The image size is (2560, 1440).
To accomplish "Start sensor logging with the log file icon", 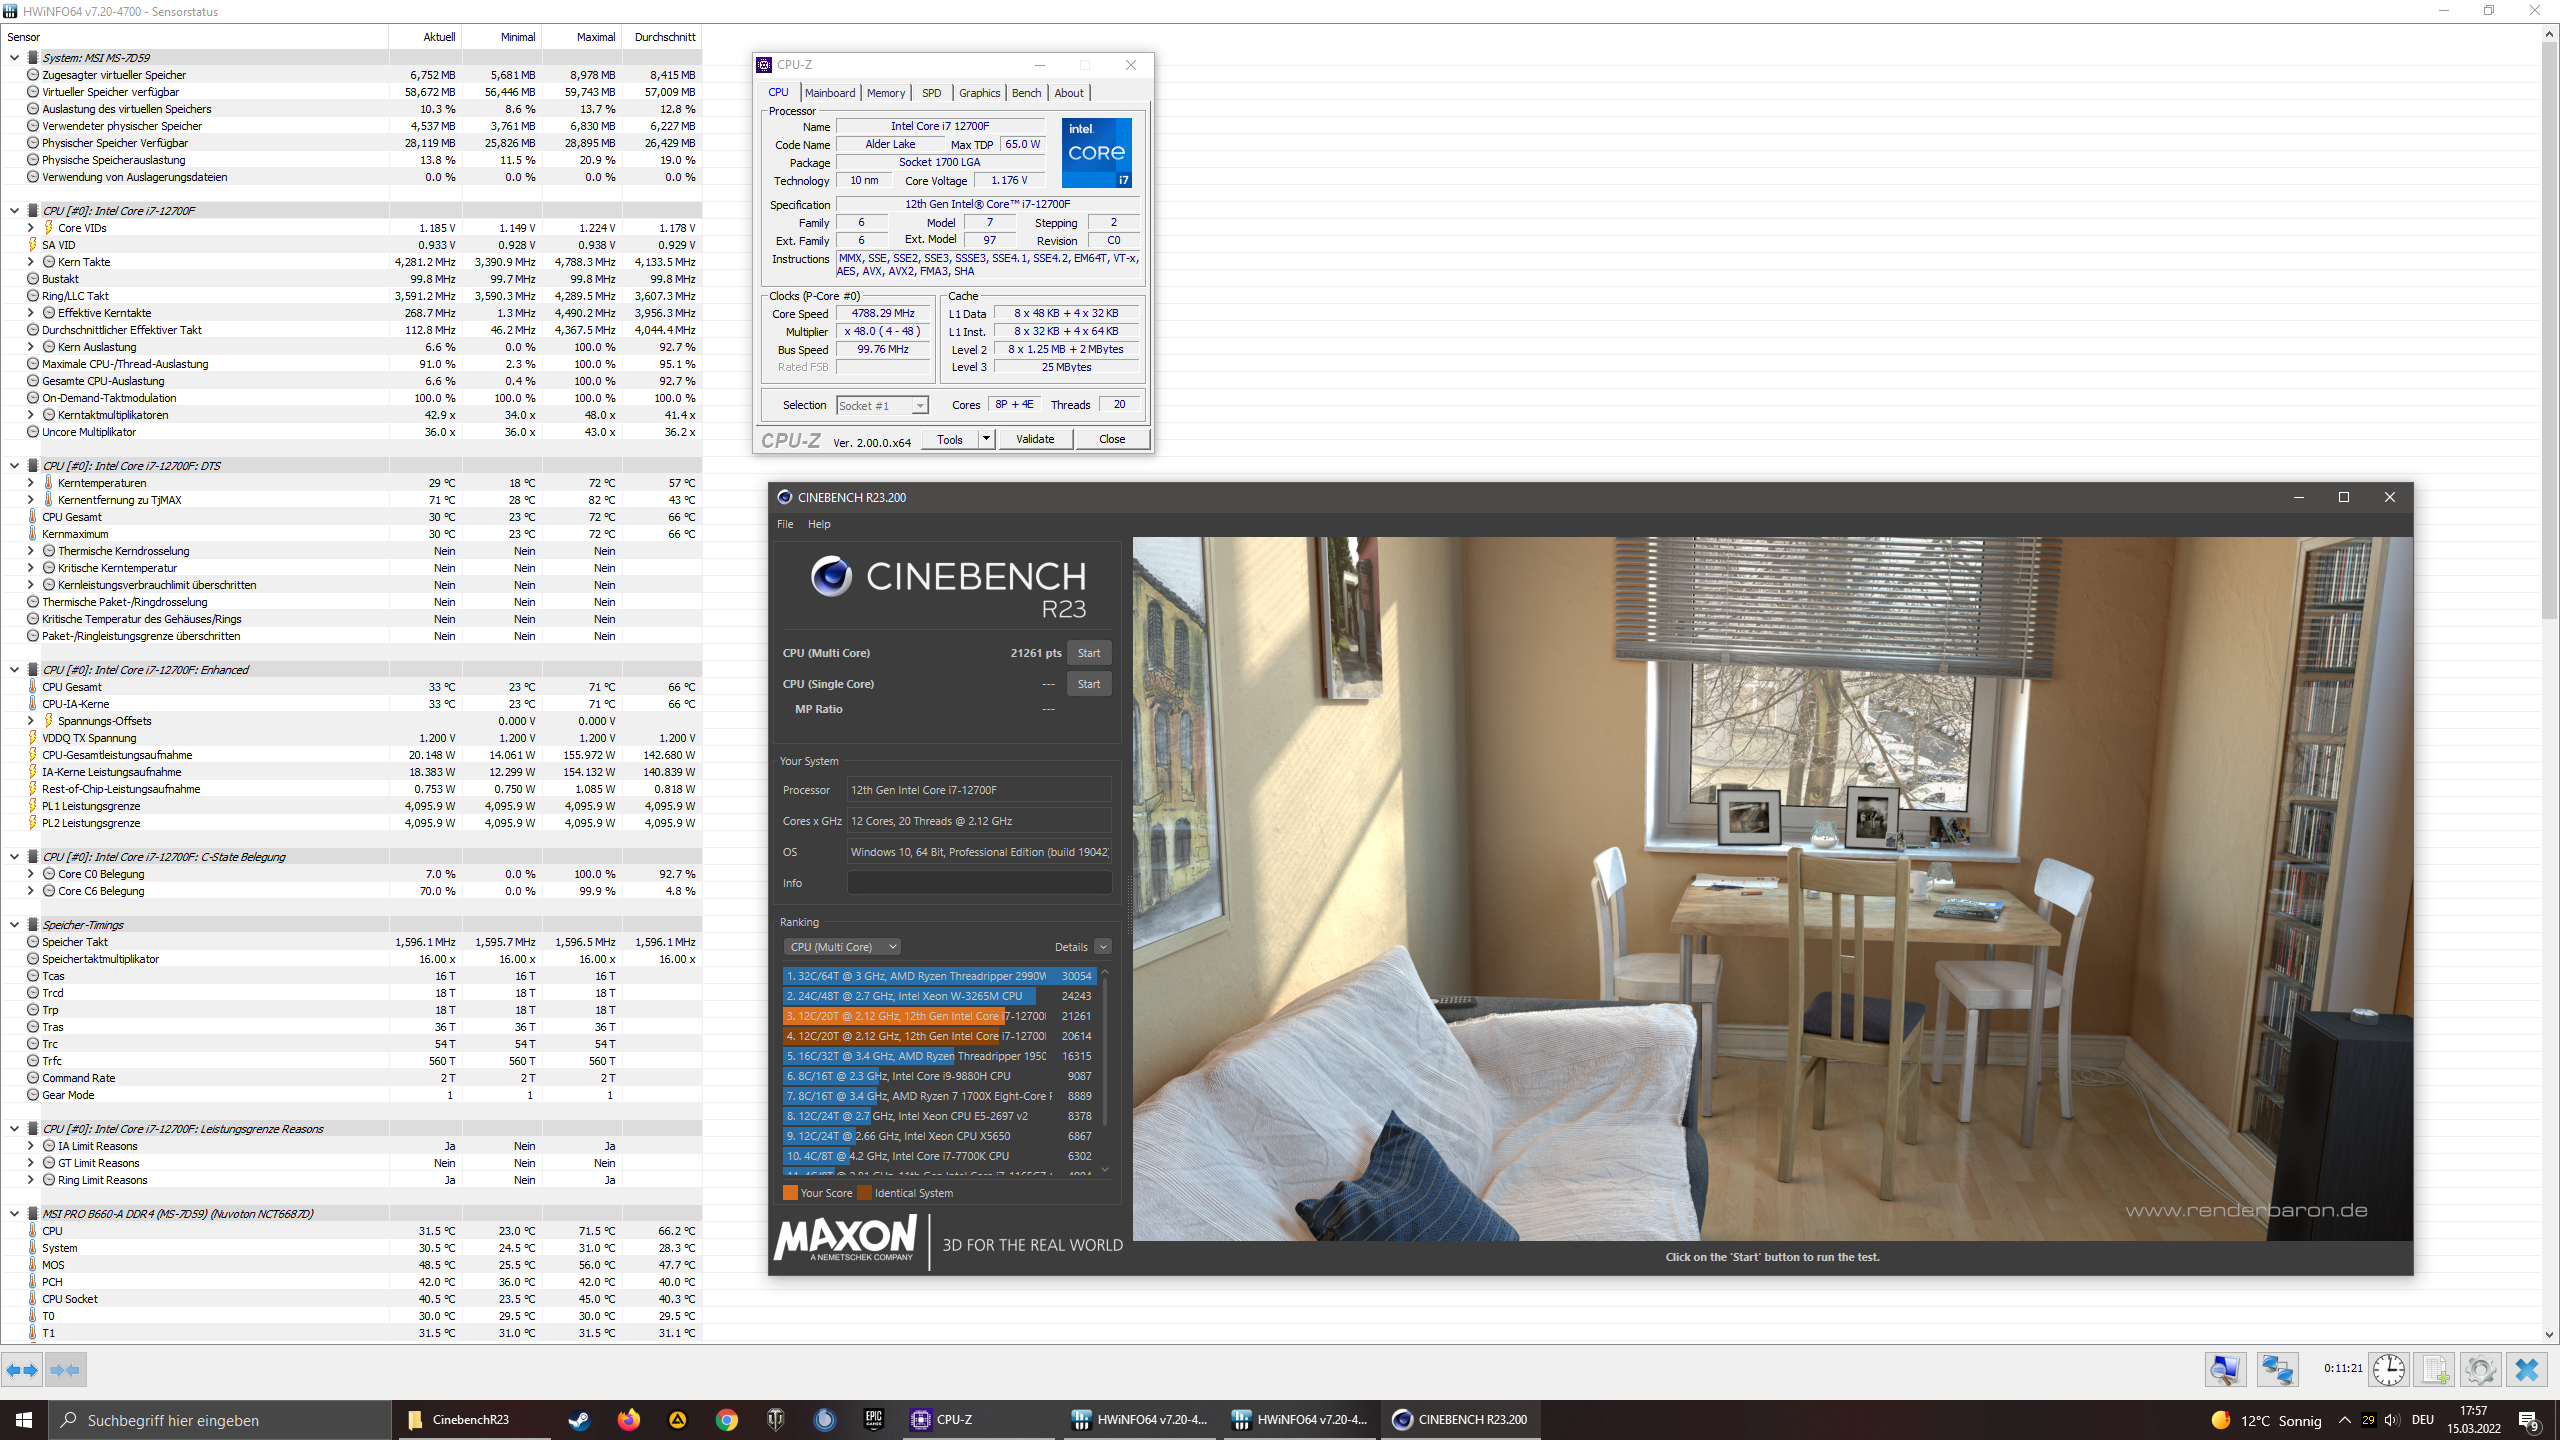I will [x=2434, y=1369].
